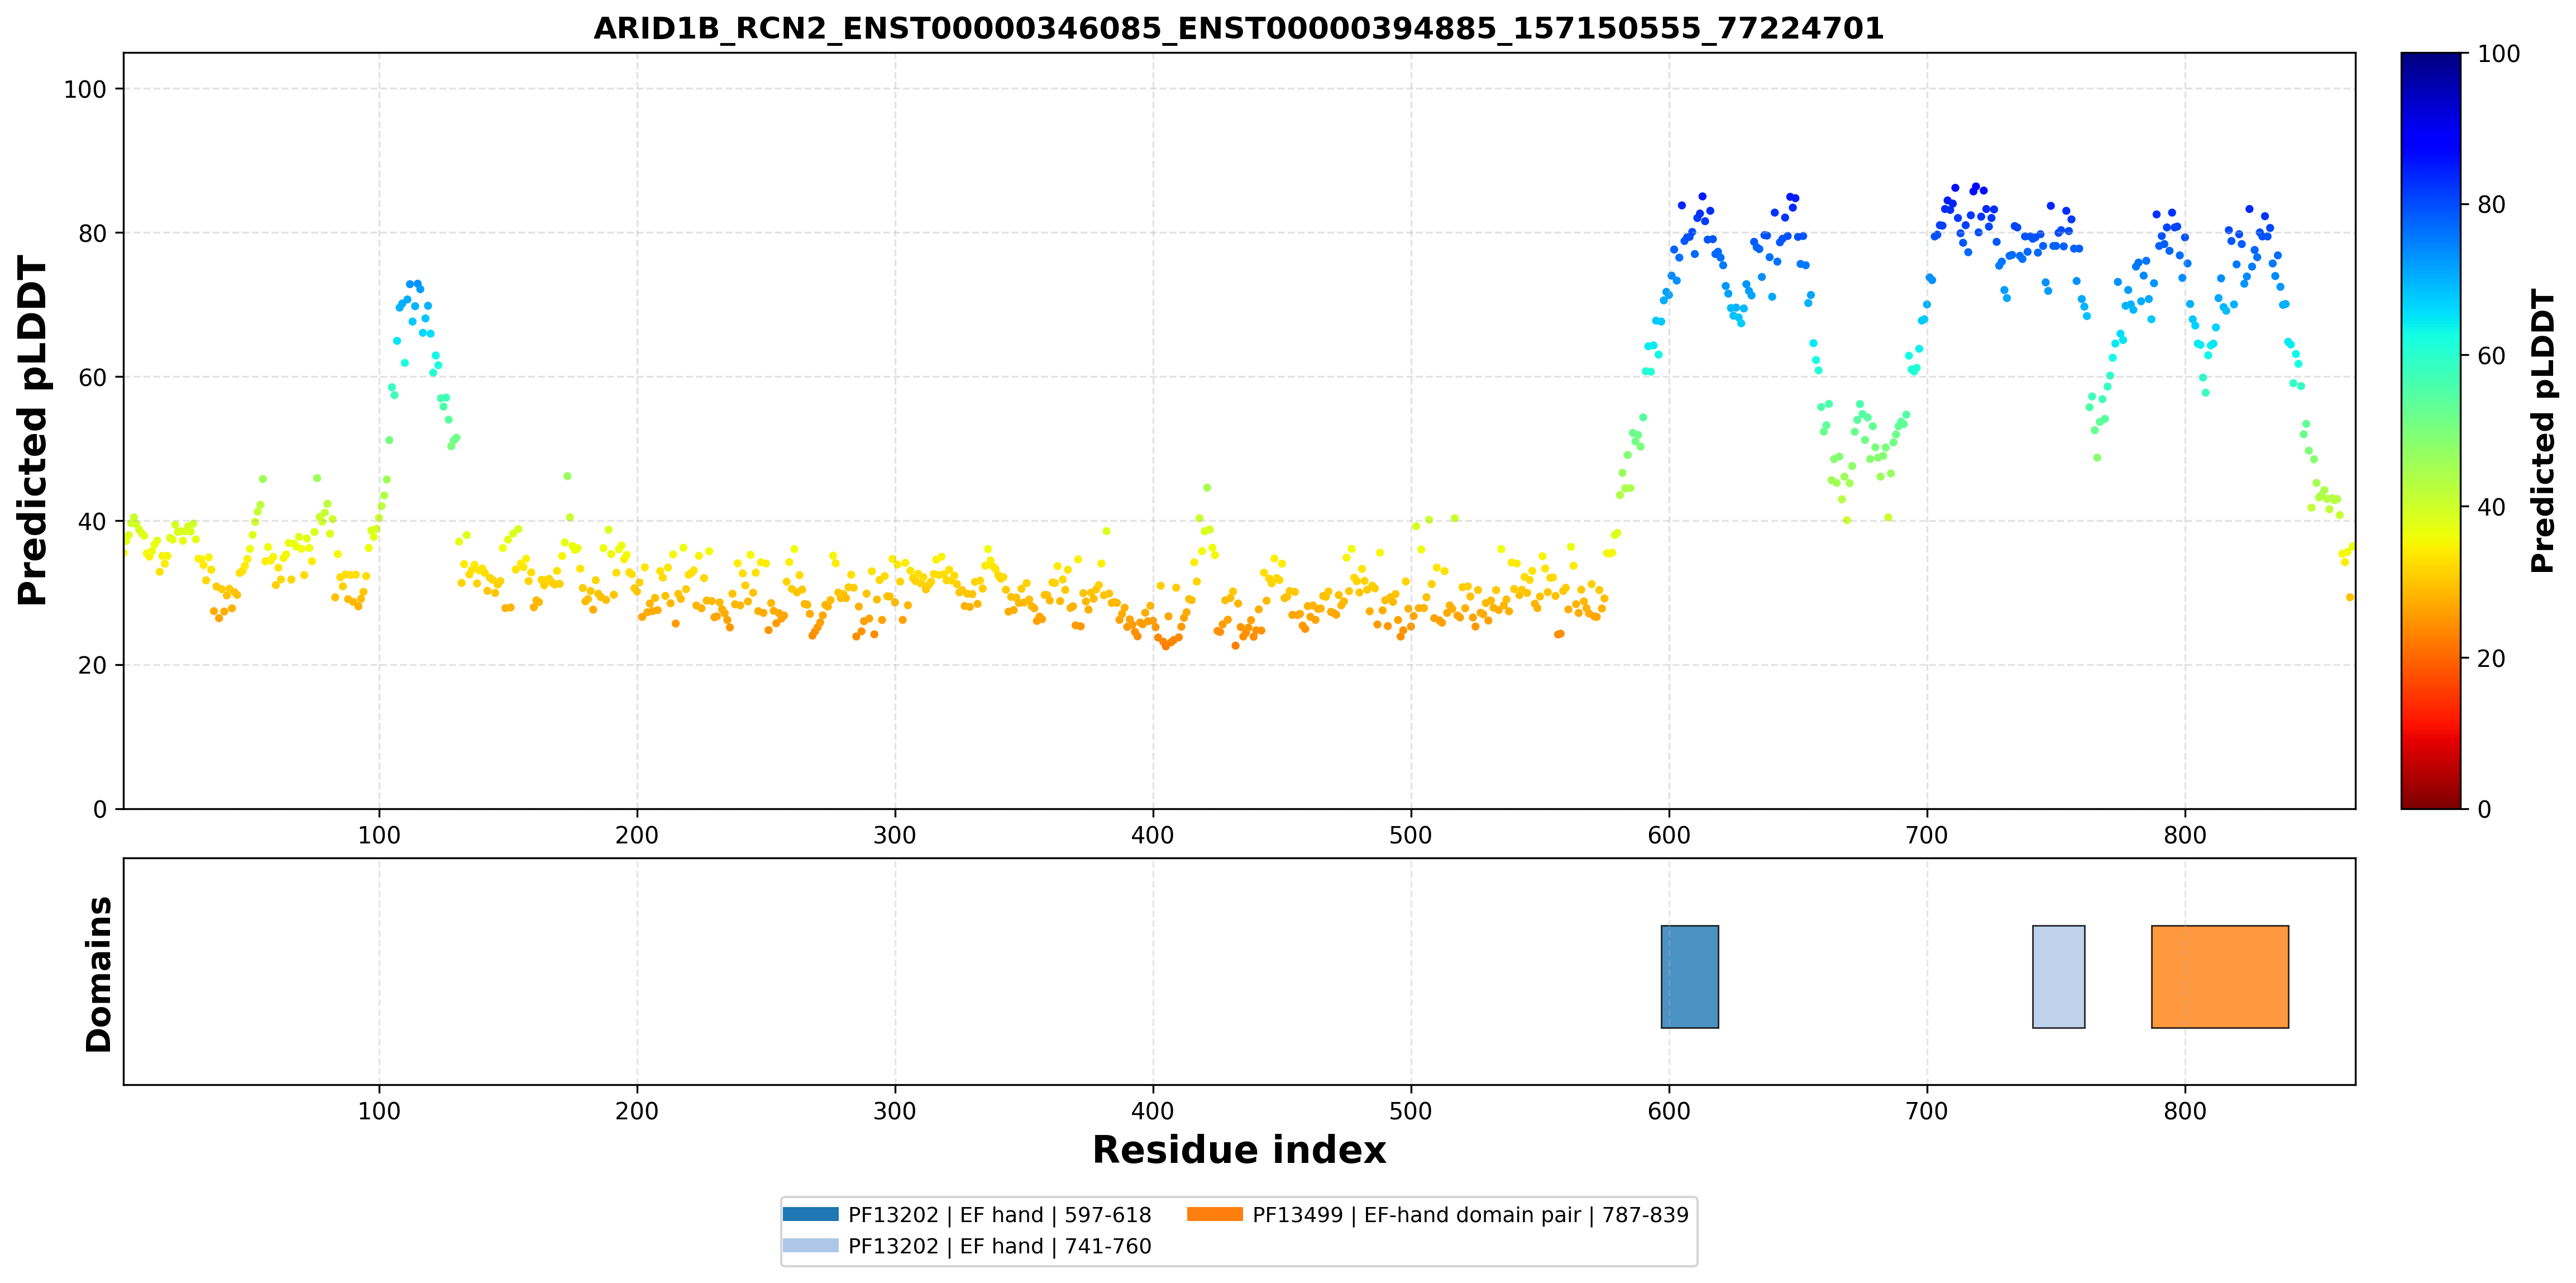Screen dimensions: 2576x1283
Task: Click the colorbar near value 20
Action: (2430, 657)
